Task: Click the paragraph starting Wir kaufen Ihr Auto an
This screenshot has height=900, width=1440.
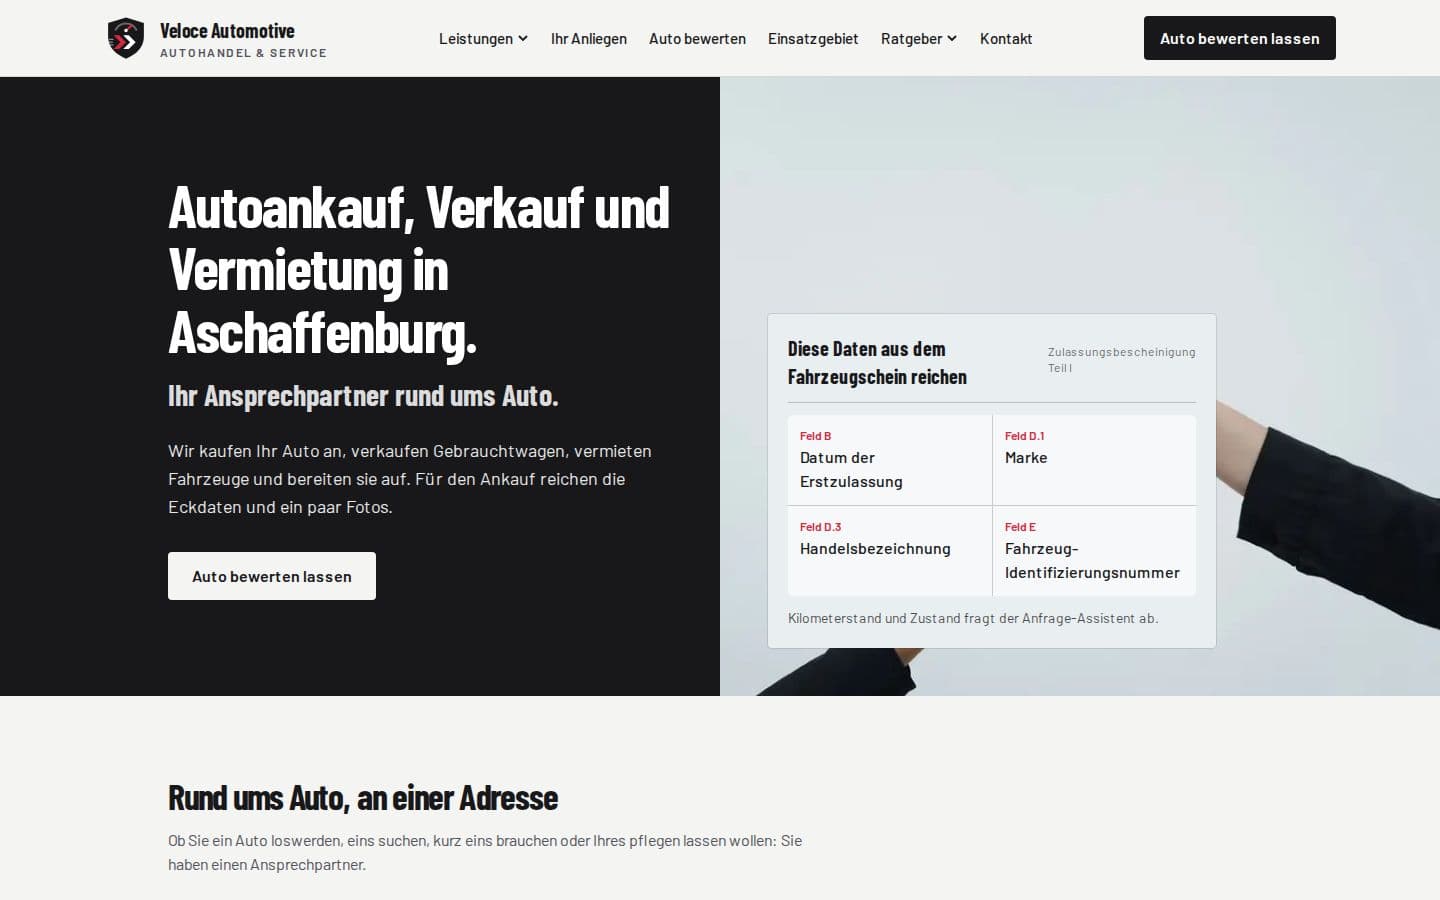Action: point(410,479)
